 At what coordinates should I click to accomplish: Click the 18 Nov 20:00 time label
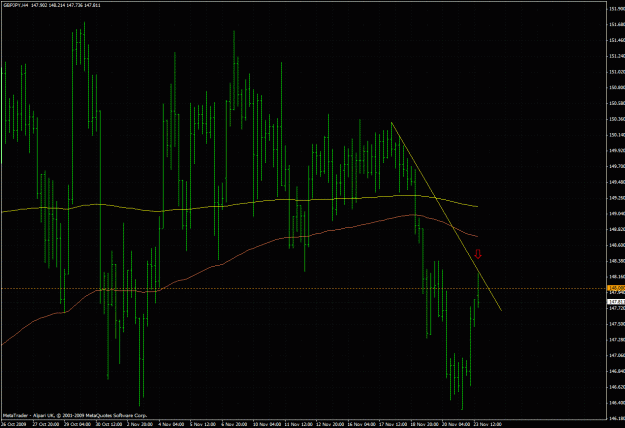coord(425,424)
